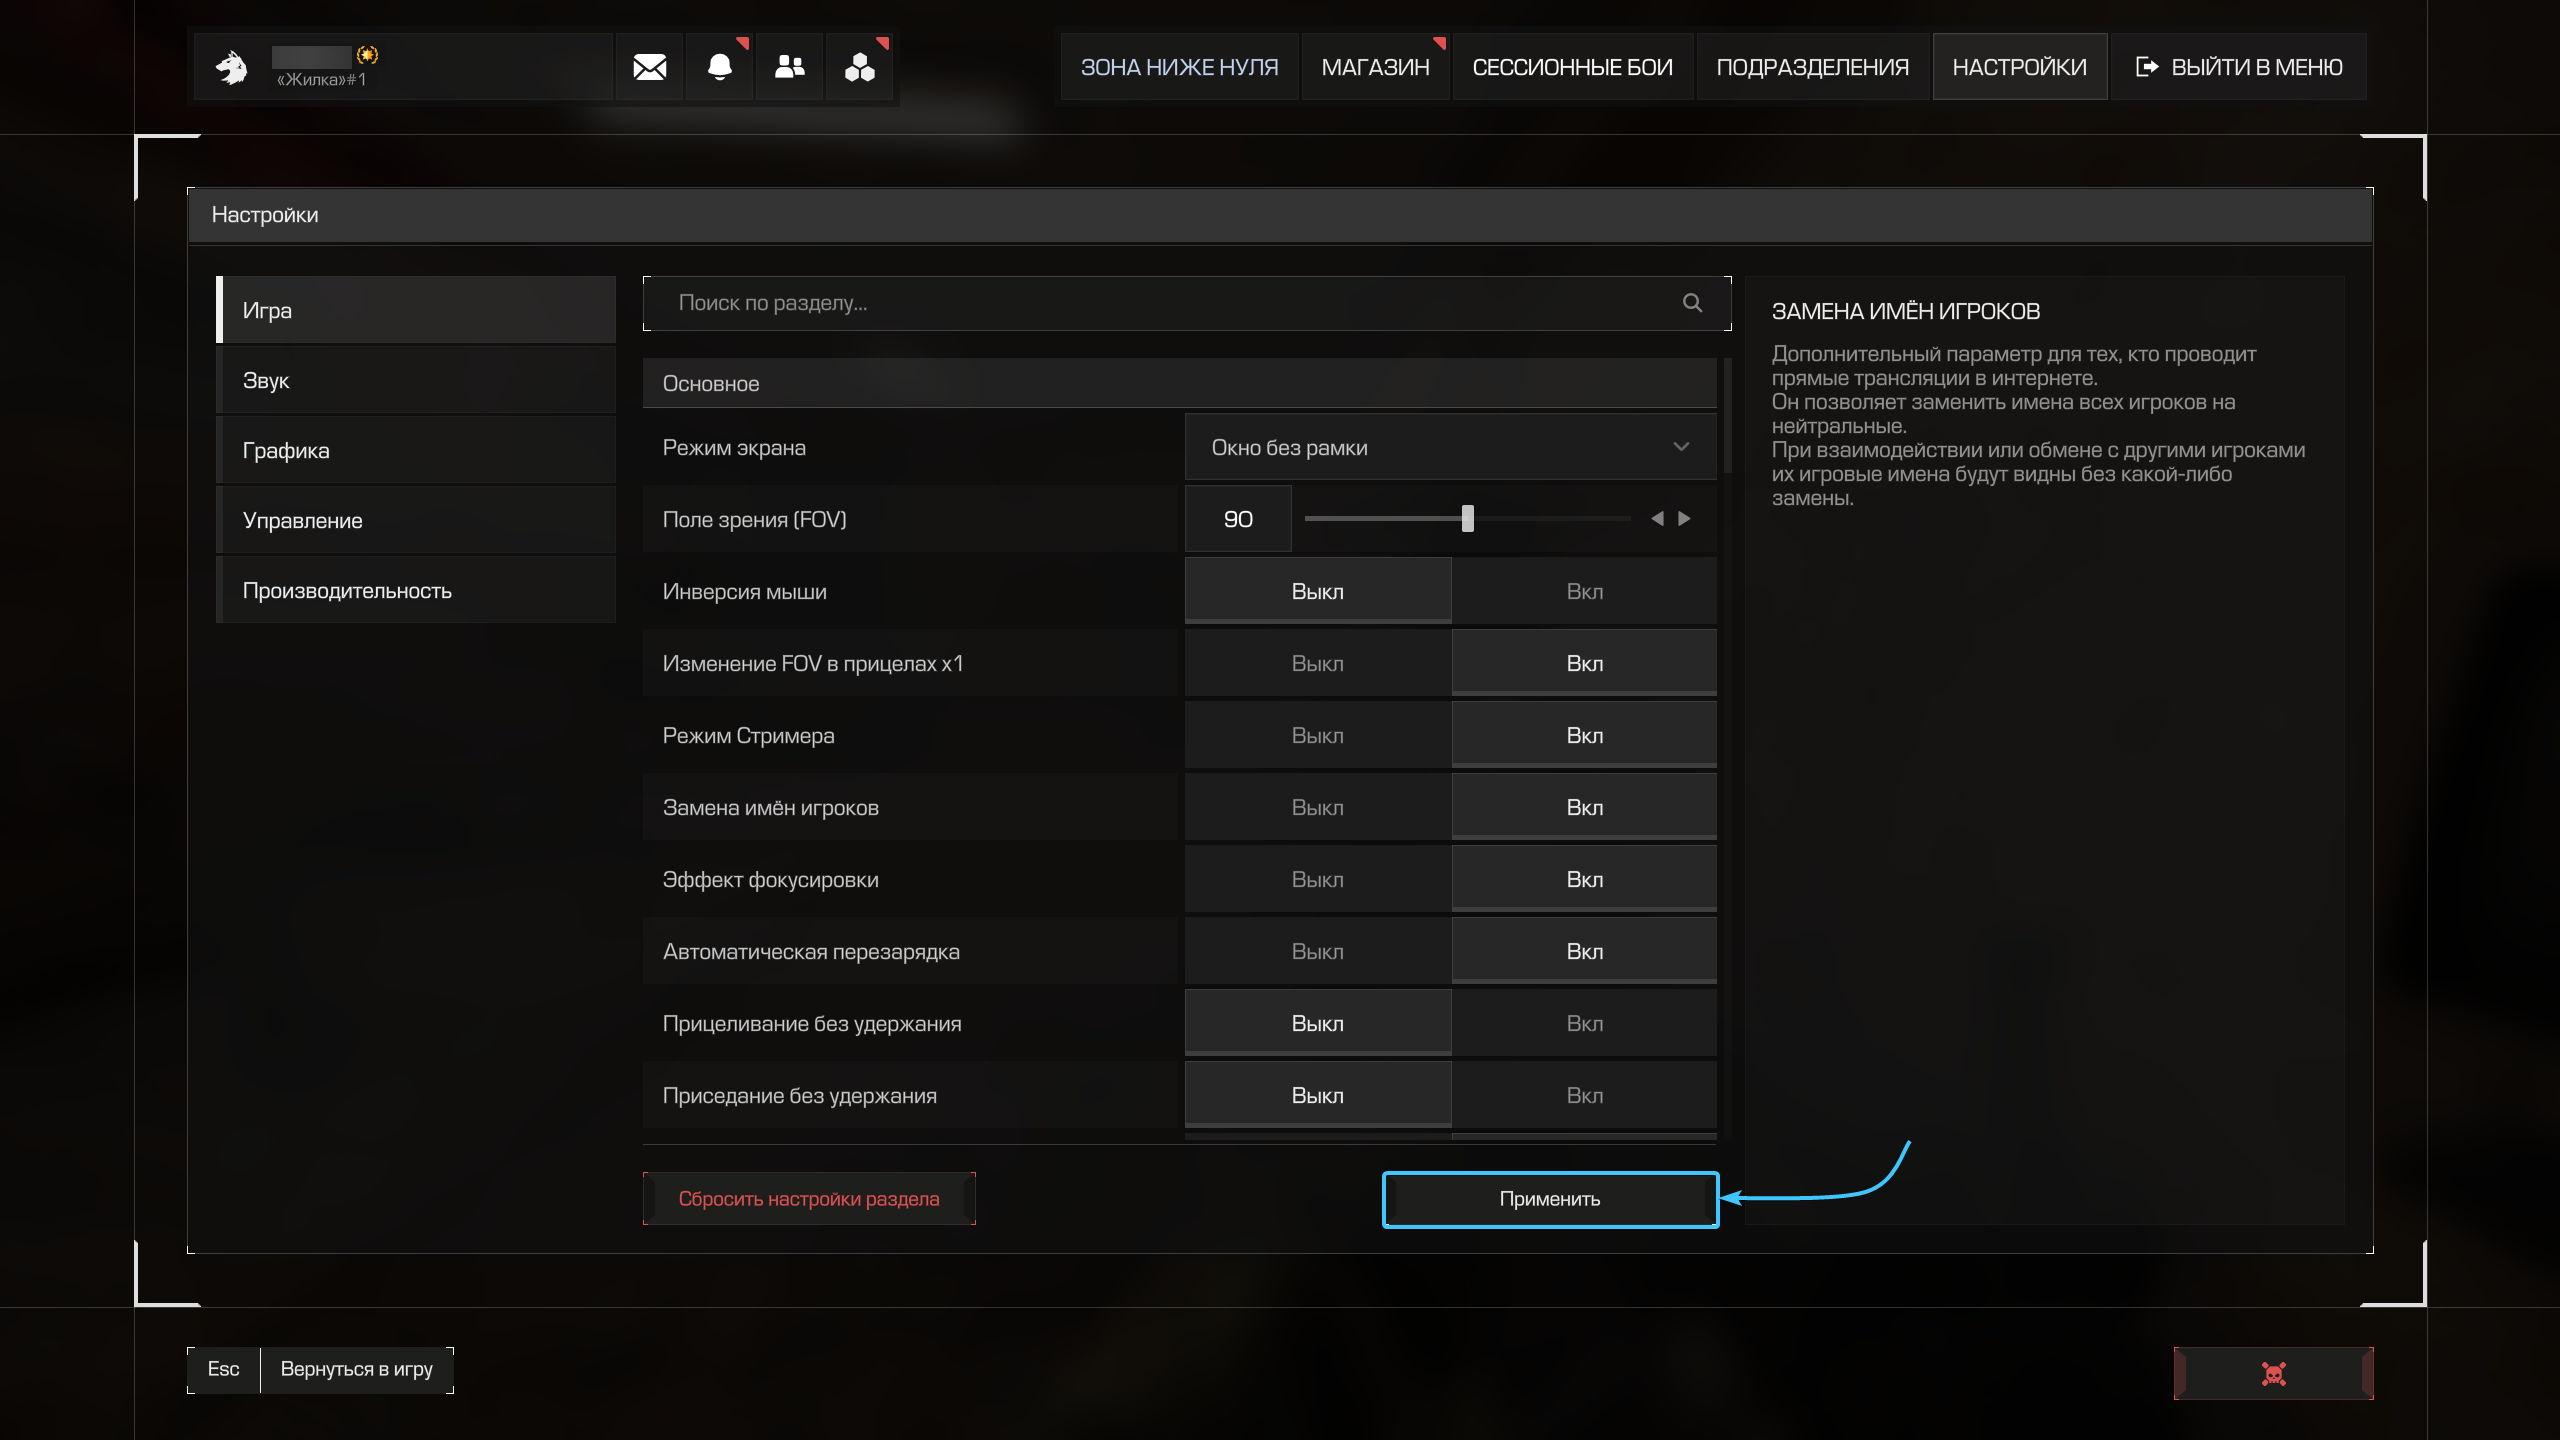Open the notifications bell icon

pos(719,67)
